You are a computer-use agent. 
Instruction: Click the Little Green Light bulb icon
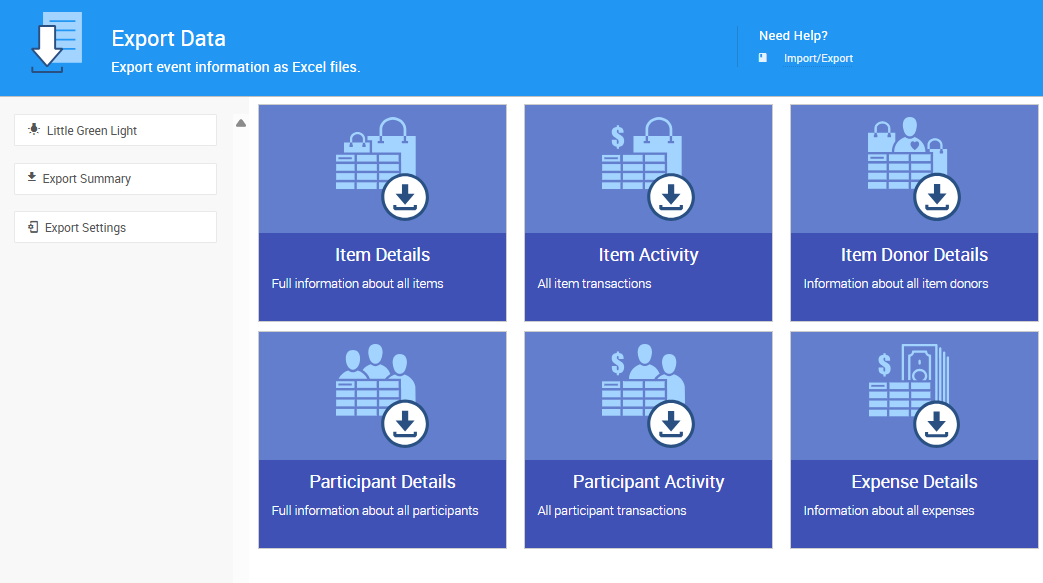tap(34, 130)
